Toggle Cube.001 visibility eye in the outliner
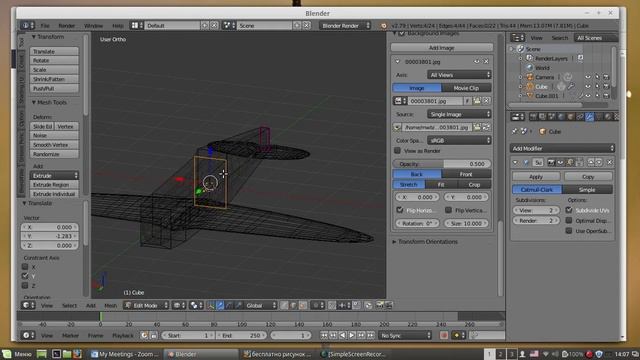Screen dimensions: 640x360 [x=588, y=96]
